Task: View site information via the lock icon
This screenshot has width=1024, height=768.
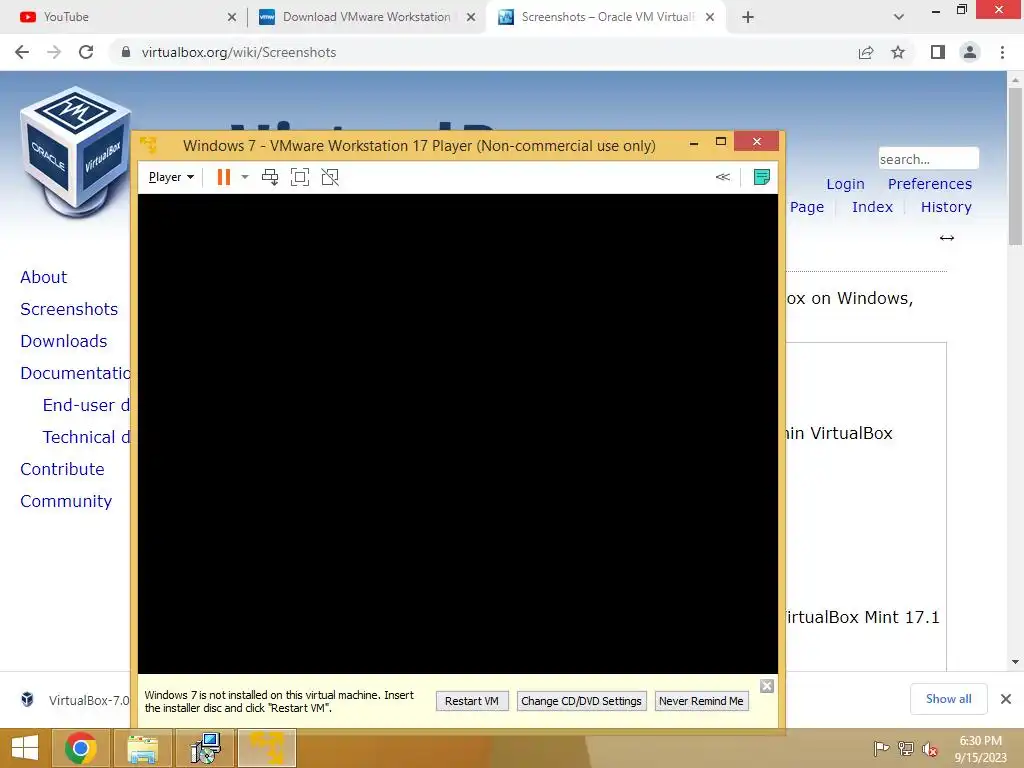Action: click(125, 52)
